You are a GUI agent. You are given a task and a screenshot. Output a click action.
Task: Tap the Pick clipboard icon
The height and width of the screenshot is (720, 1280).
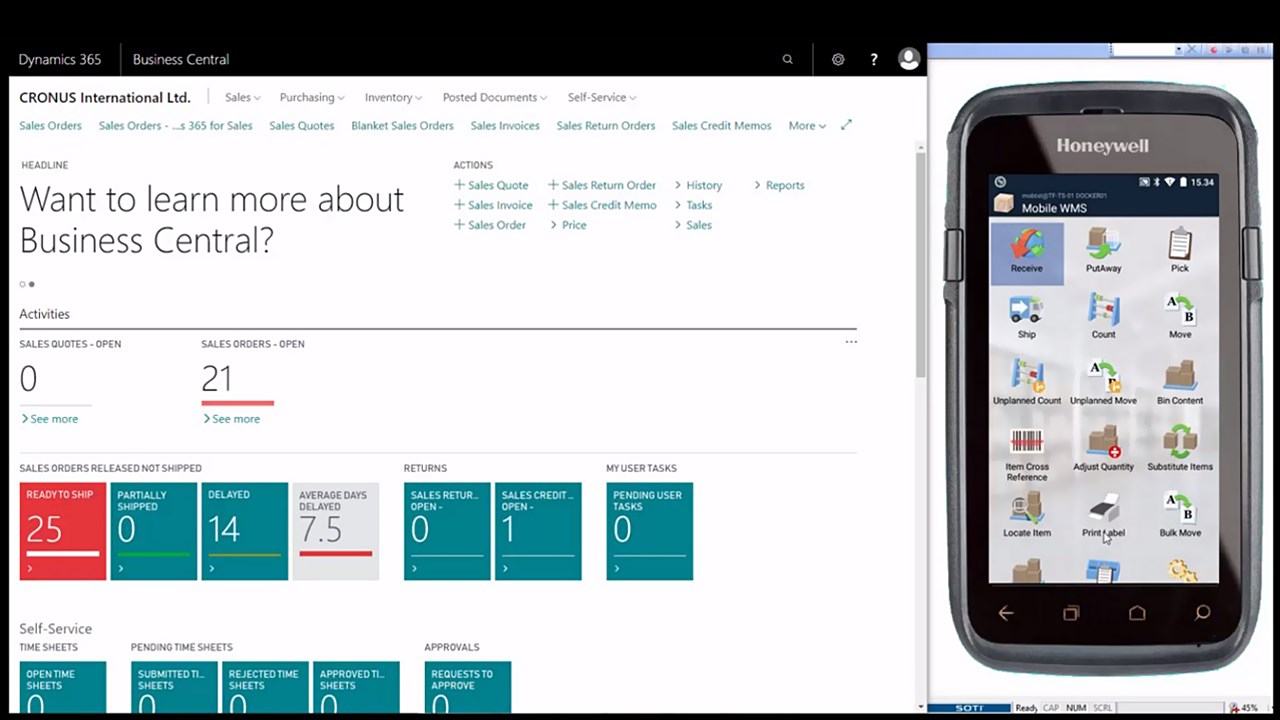[1180, 251]
